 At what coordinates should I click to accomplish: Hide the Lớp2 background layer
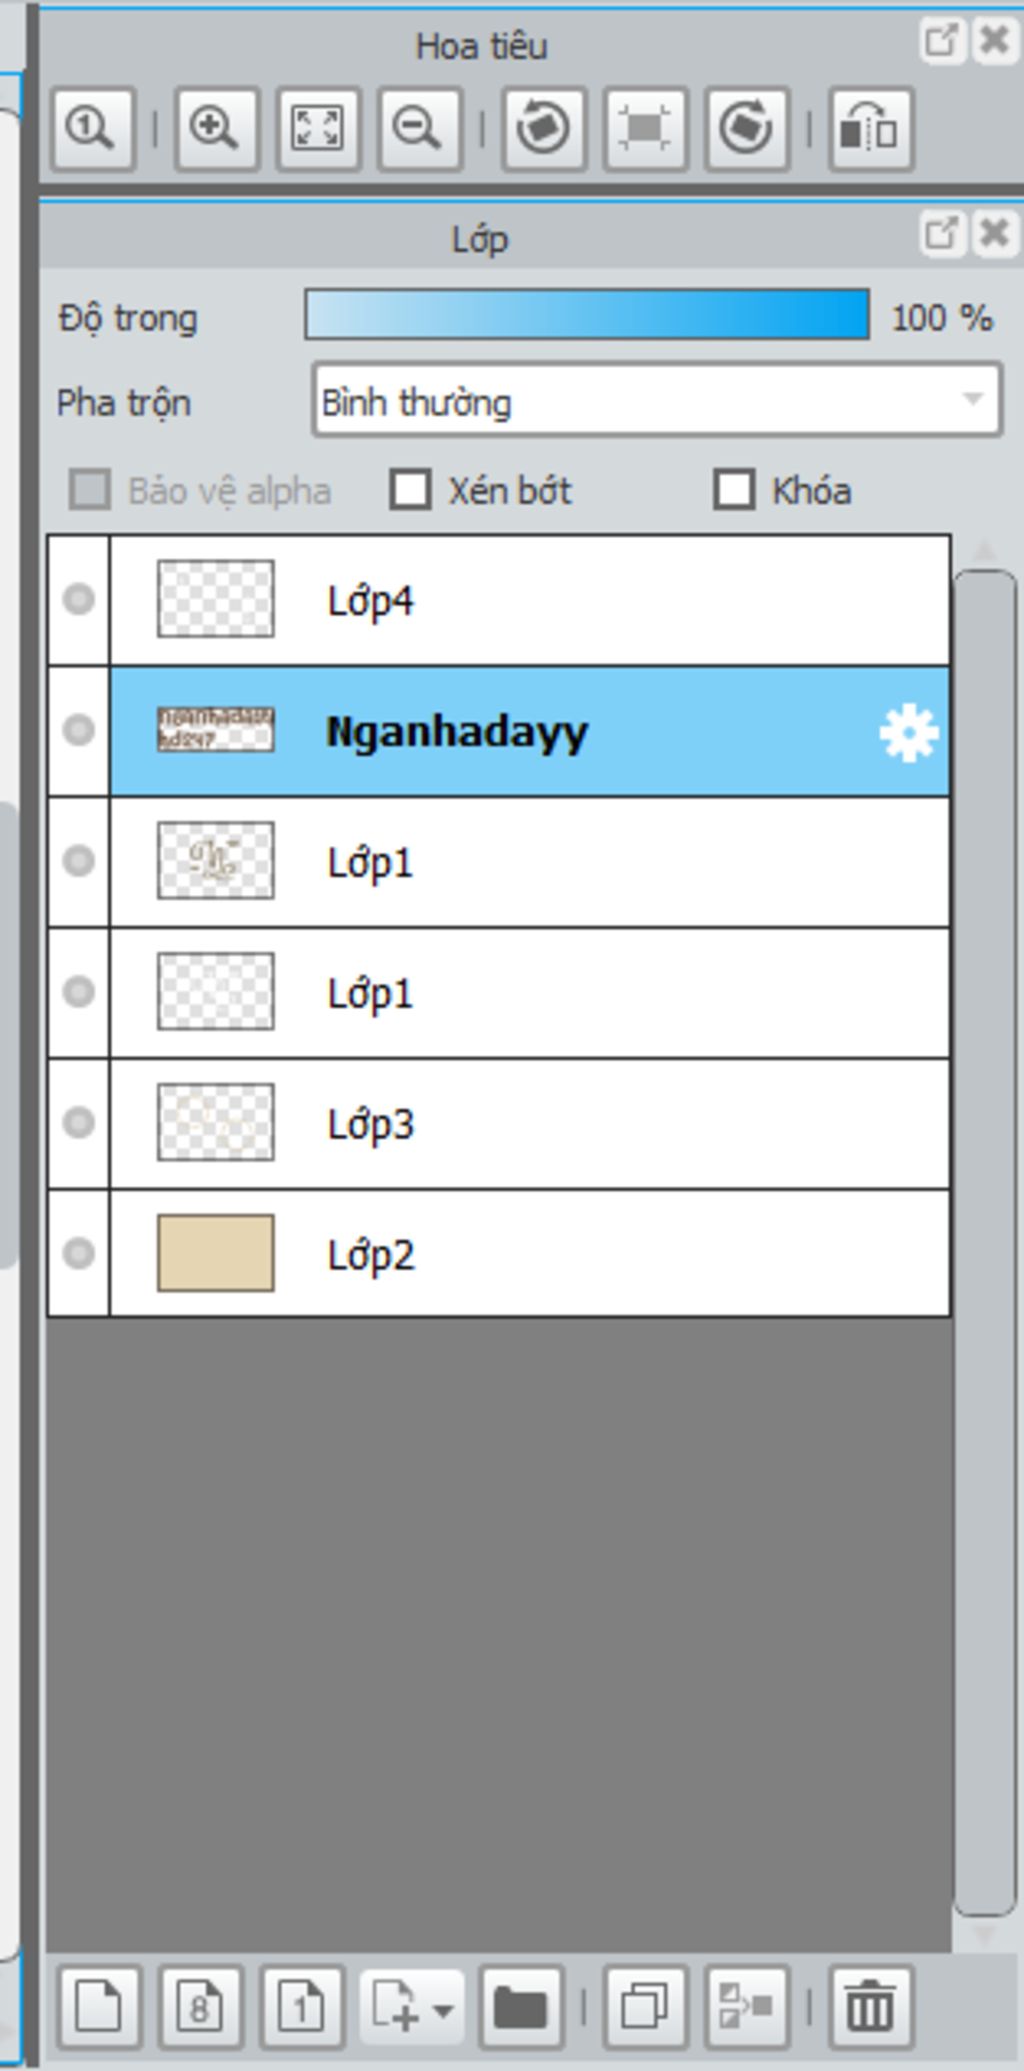79,1254
